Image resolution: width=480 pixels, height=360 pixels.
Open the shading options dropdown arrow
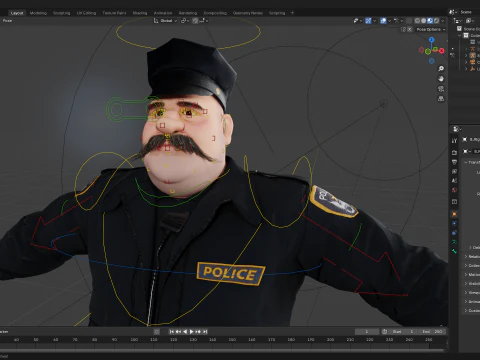point(443,21)
